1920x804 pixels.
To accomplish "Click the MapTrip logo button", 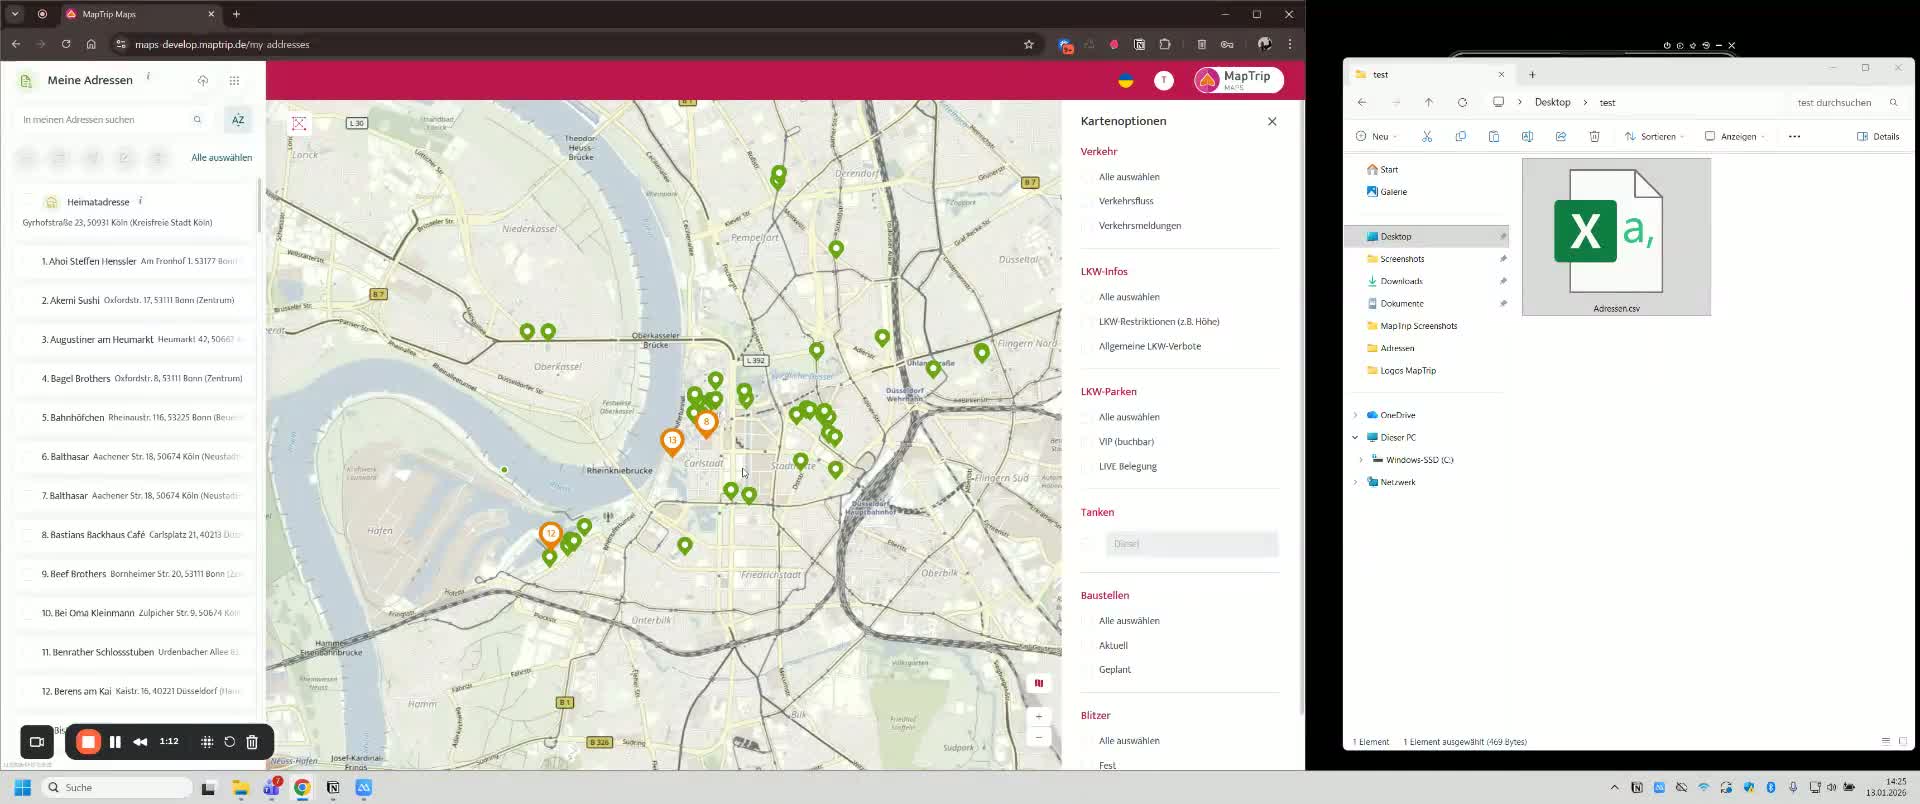I will click(1239, 80).
